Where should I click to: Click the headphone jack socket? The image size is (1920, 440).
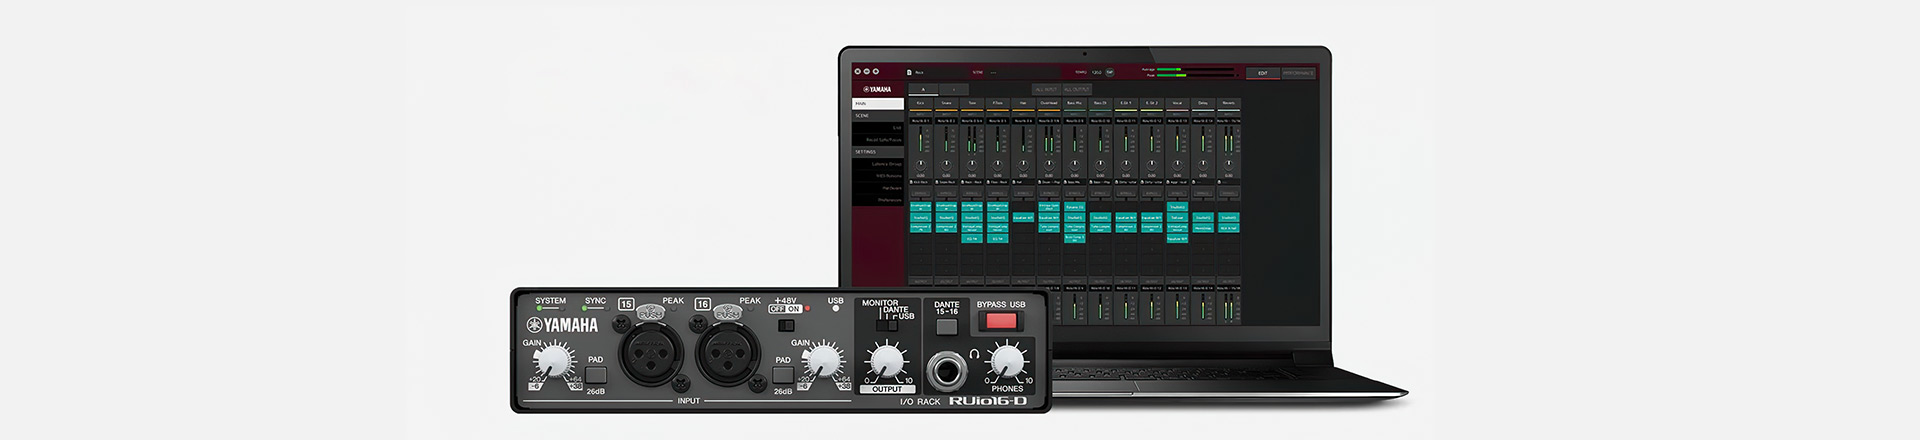click(x=947, y=370)
